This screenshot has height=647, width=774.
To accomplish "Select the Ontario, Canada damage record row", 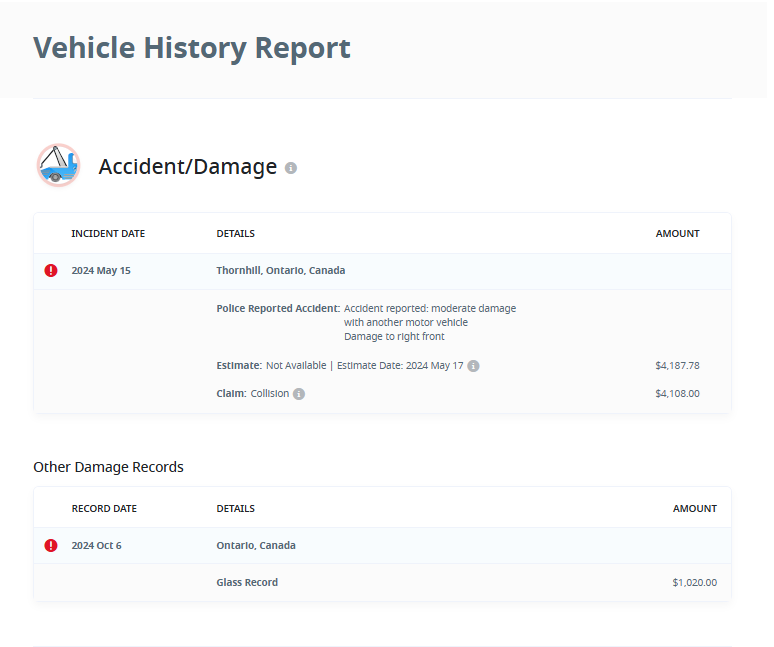I will click(x=383, y=546).
